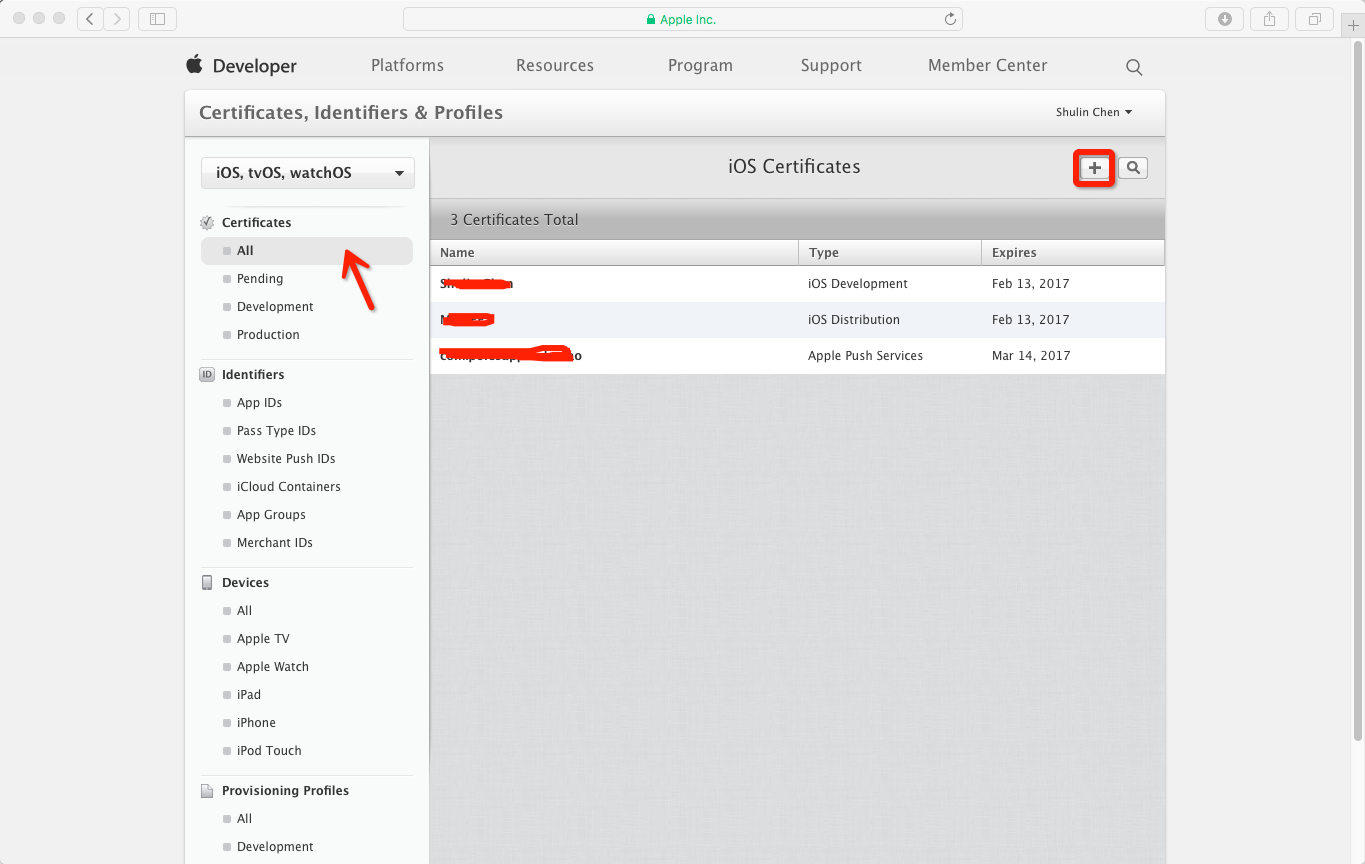
Task: Click the Safari back arrow button
Action: click(x=90, y=18)
